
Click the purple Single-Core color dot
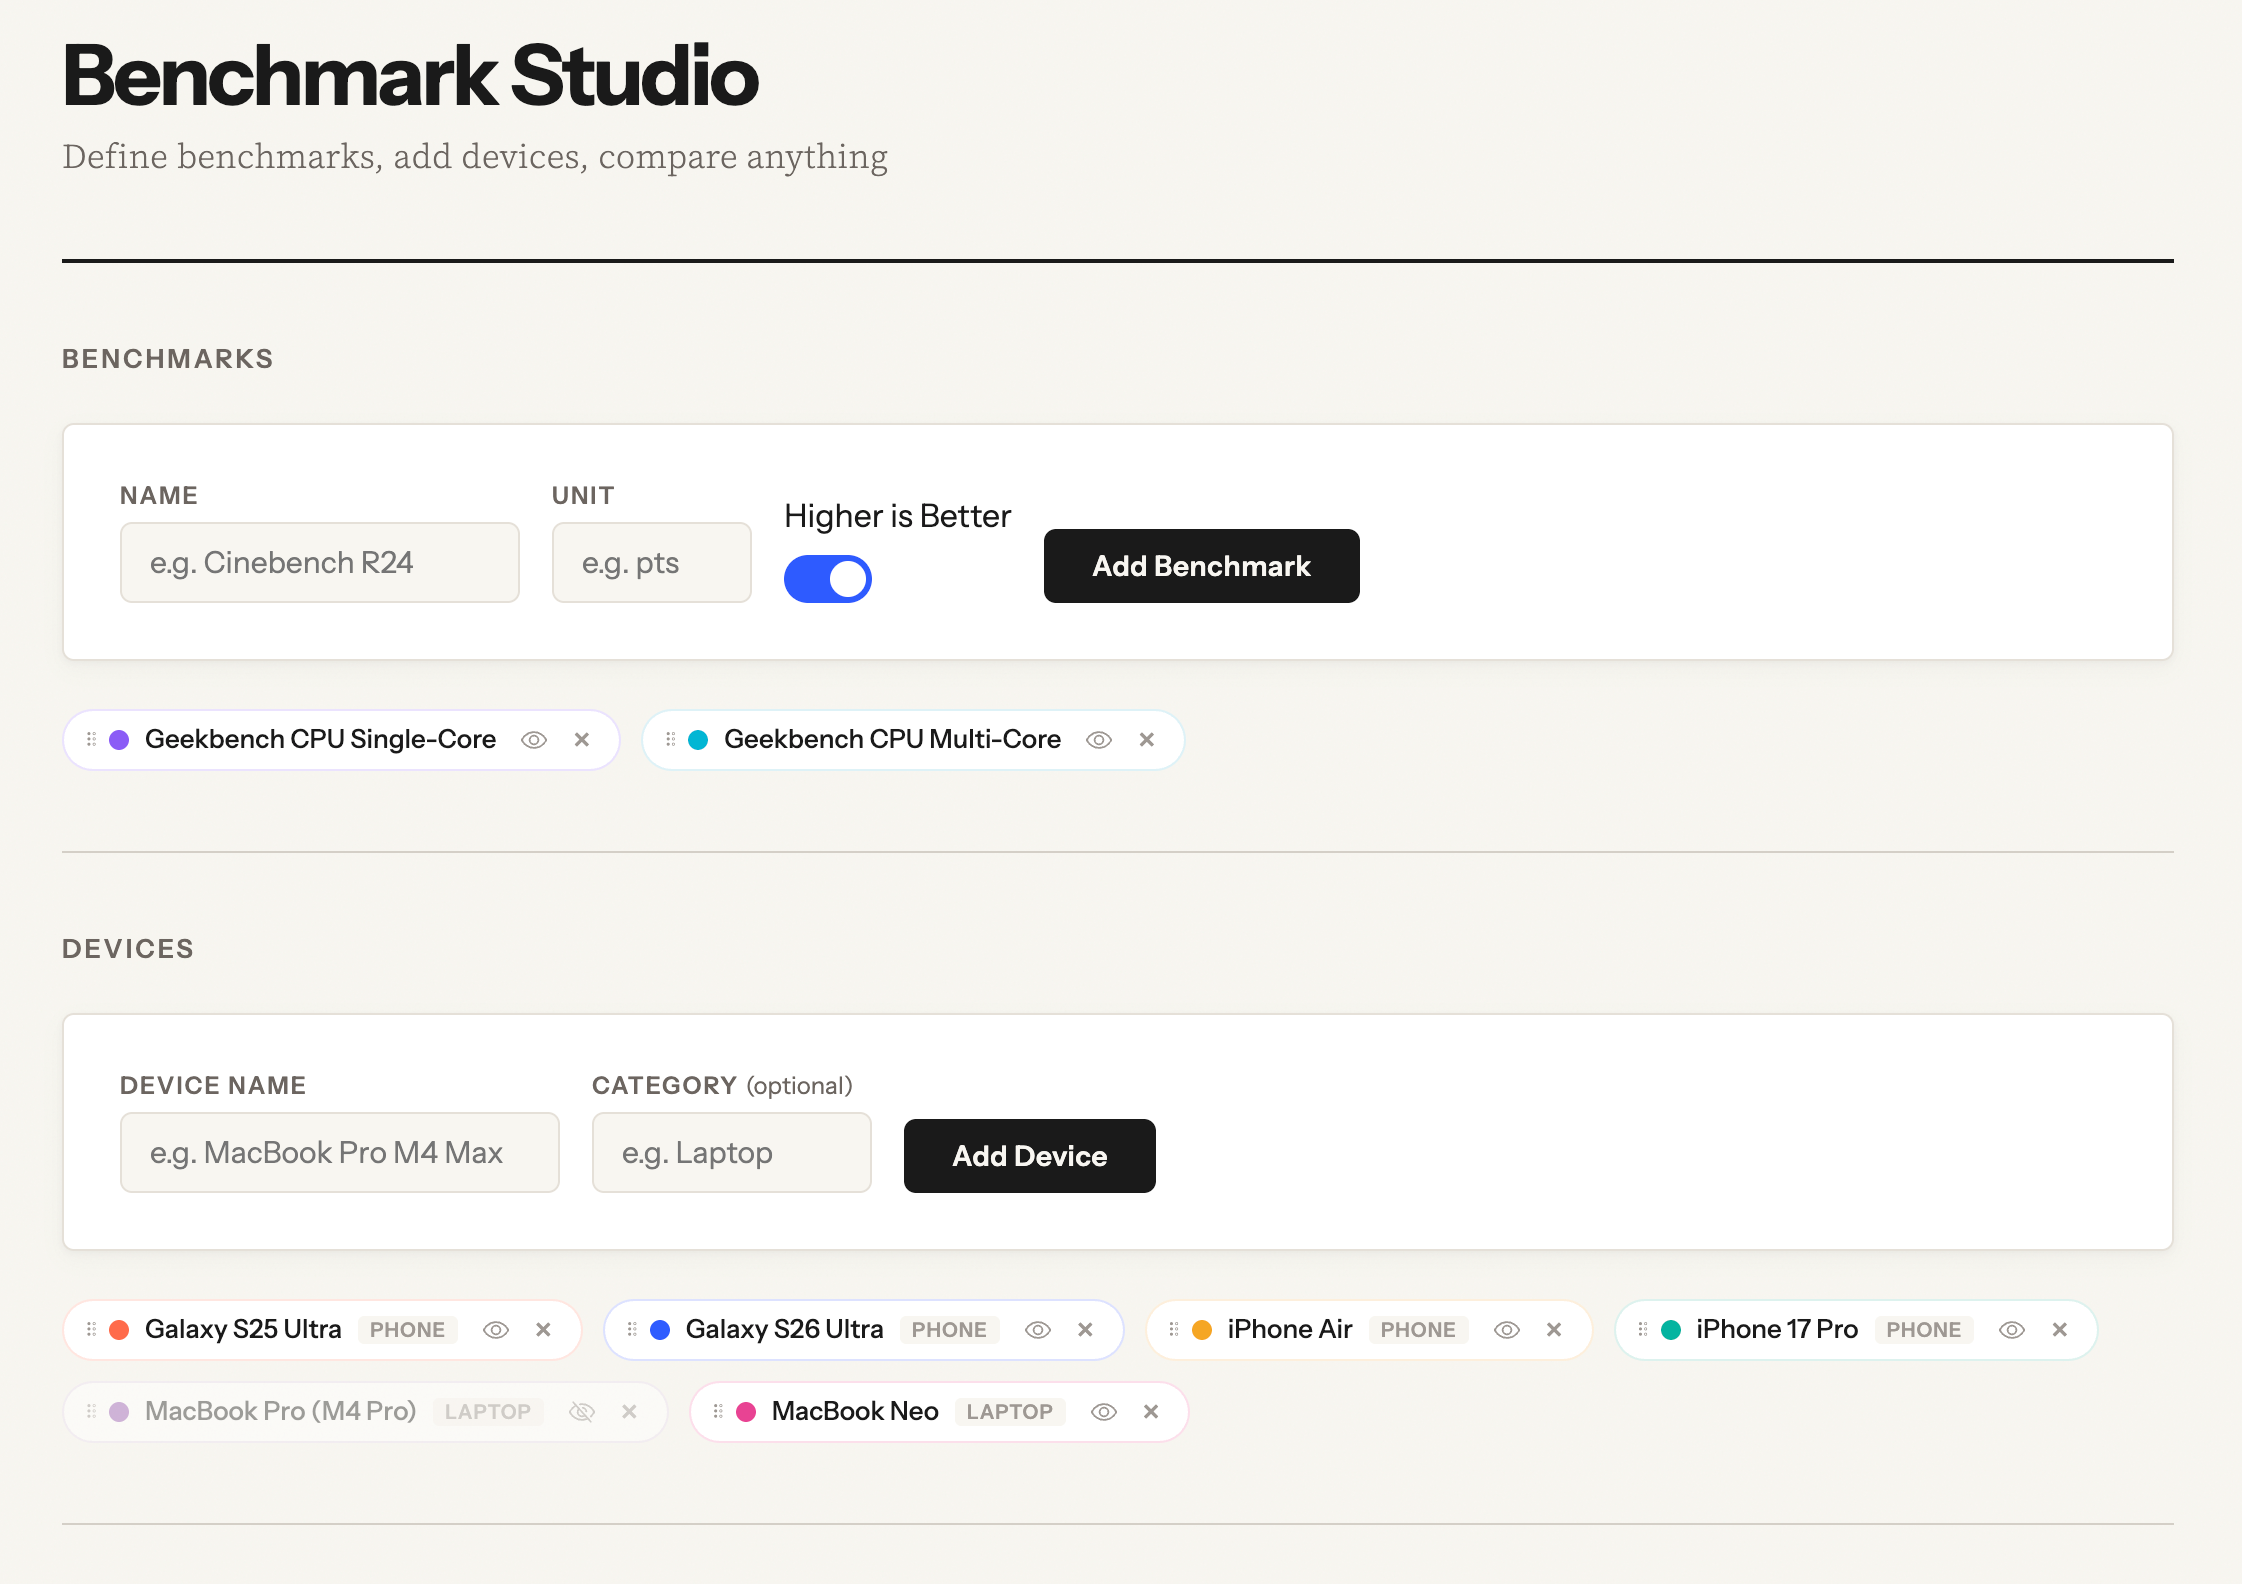coord(119,740)
